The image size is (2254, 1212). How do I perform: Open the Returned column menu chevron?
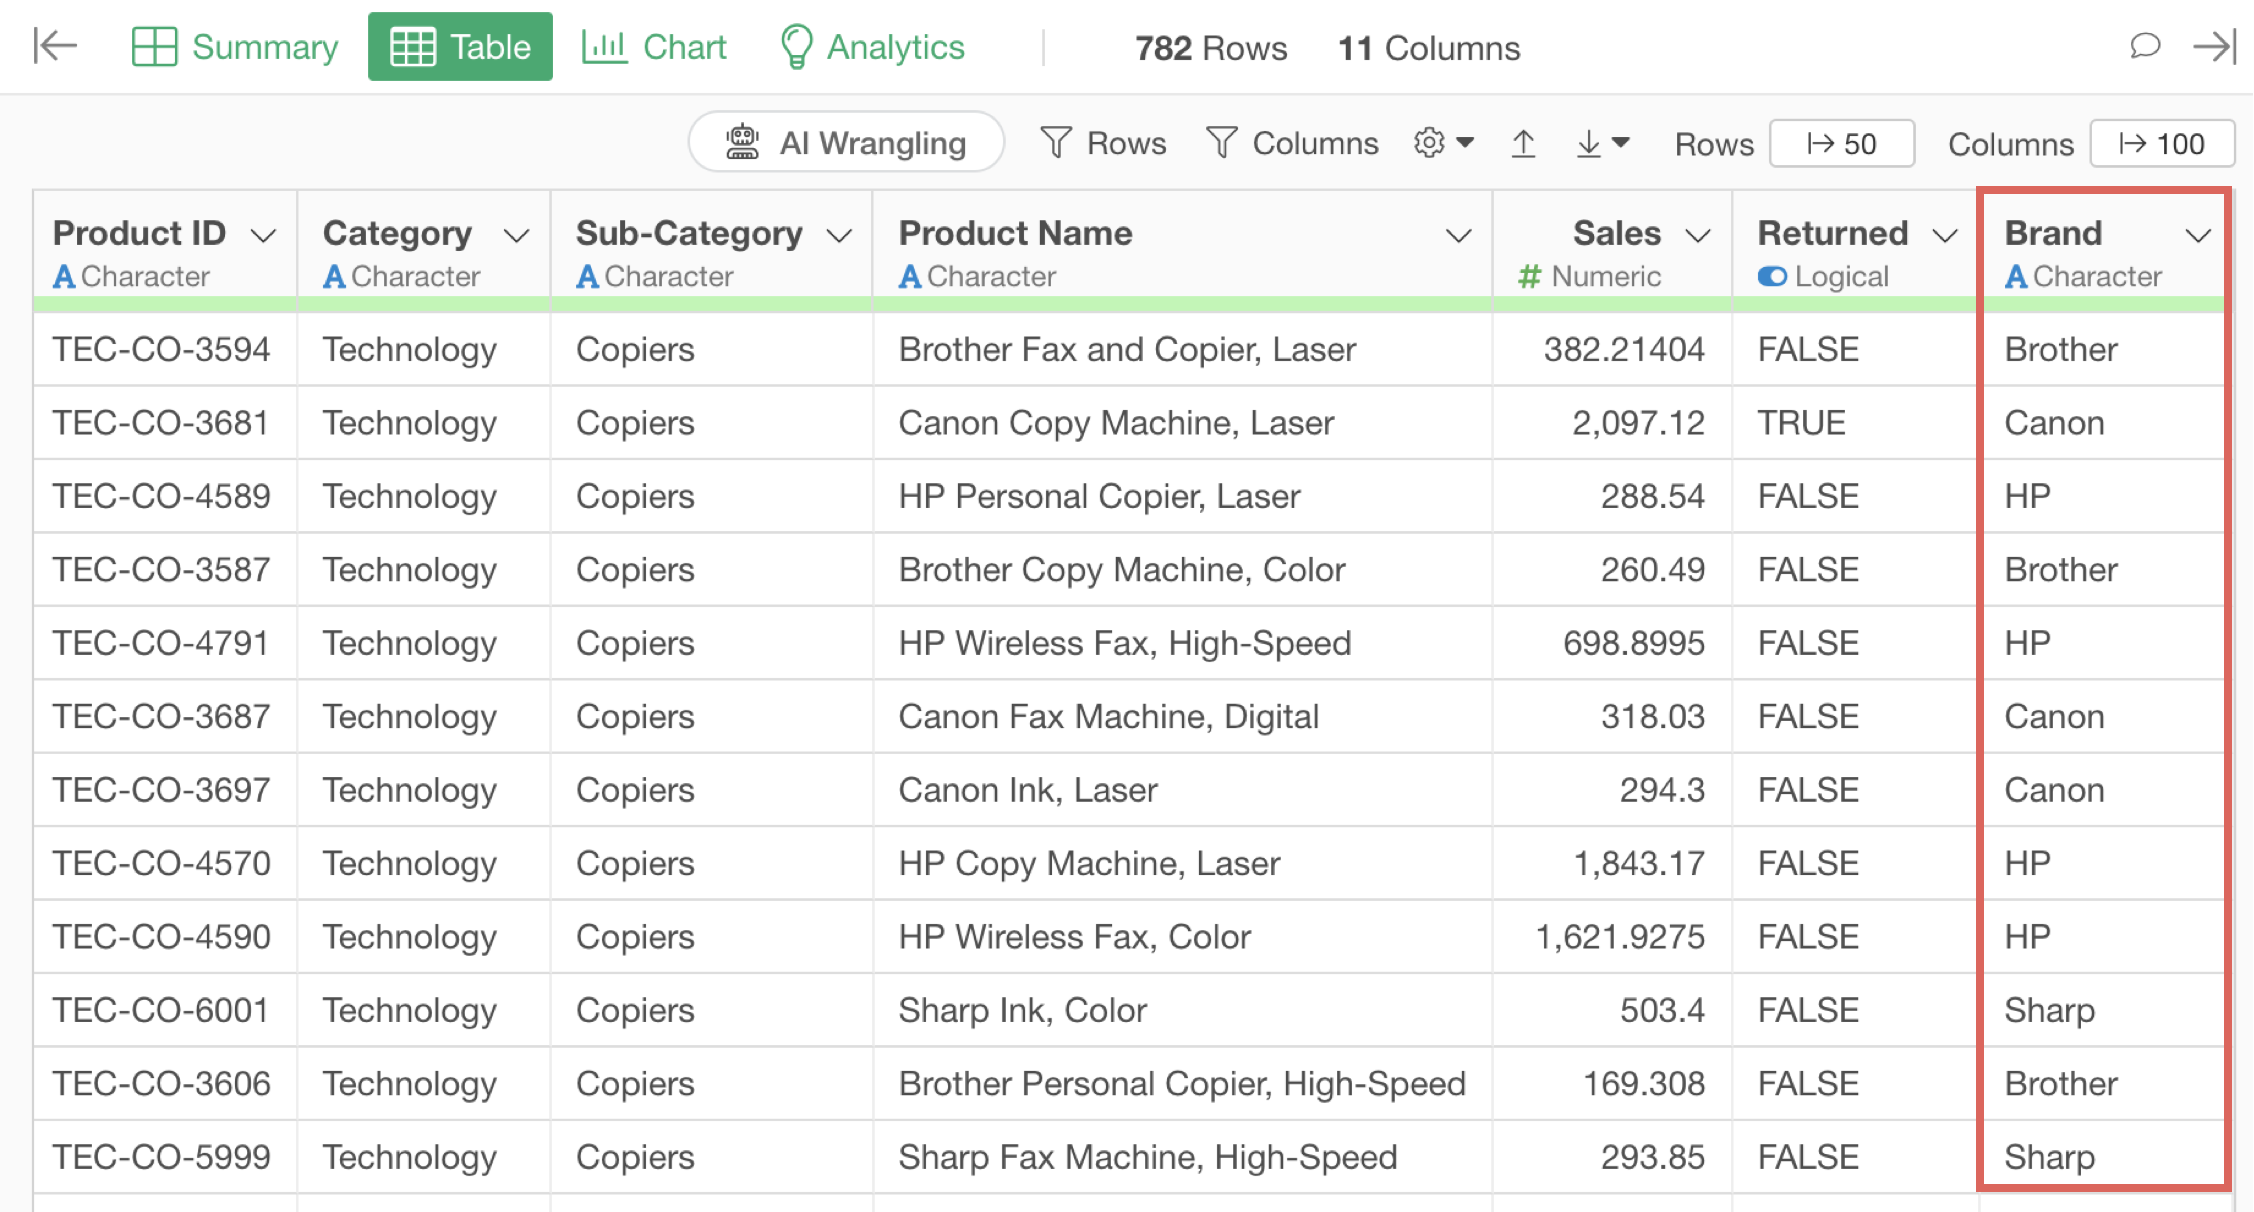click(1945, 236)
